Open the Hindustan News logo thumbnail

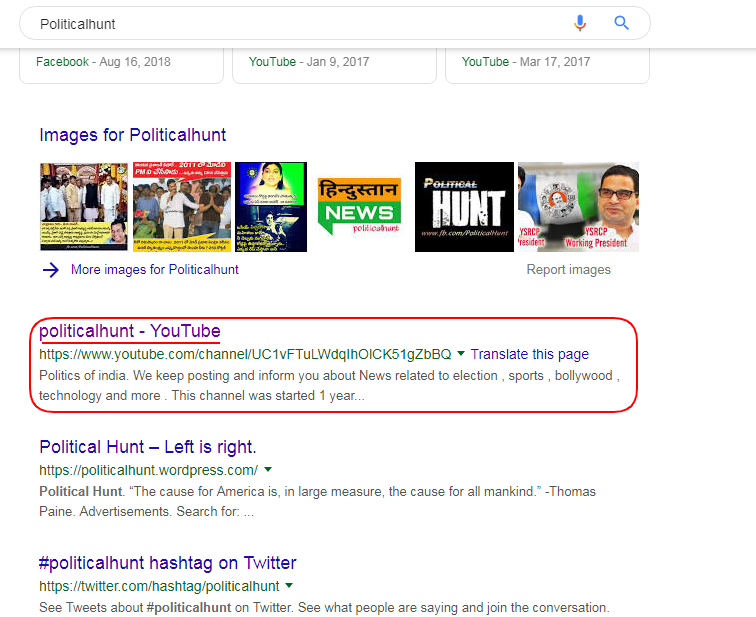click(360, 207)
